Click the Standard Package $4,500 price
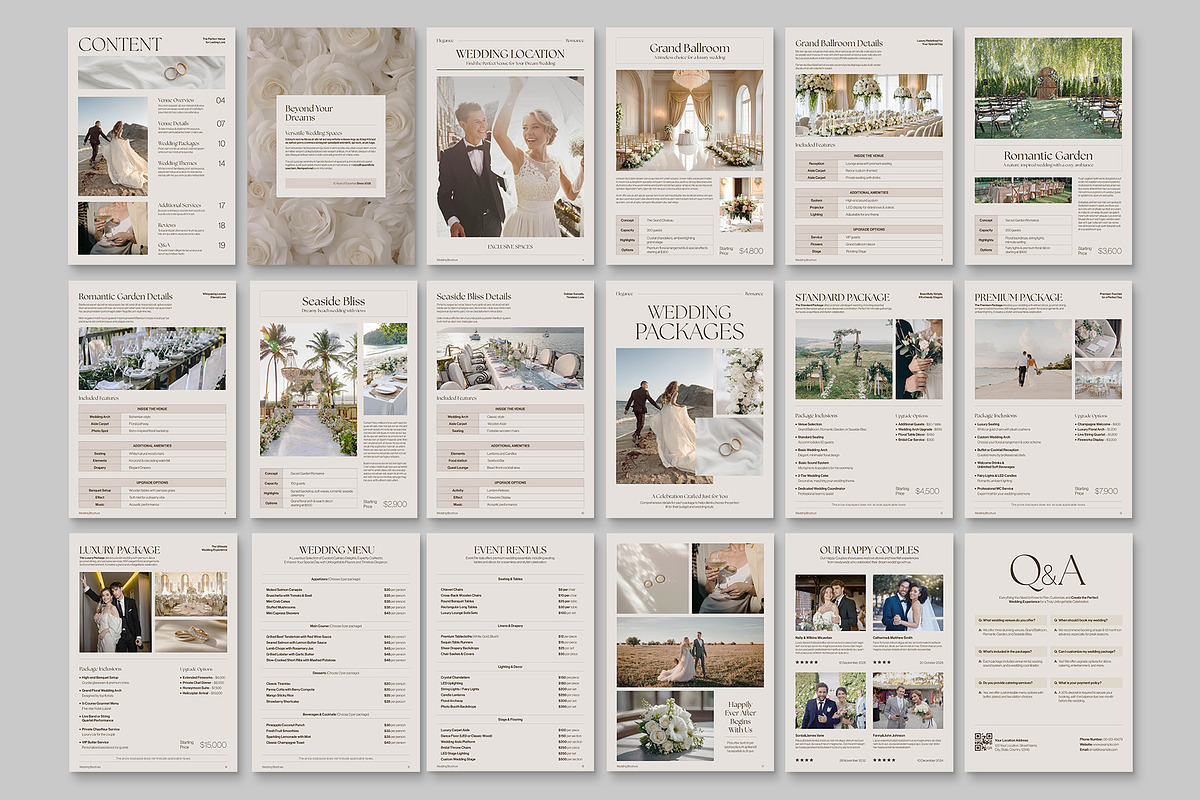This screenshot has width=1200, height=800. (x=927, y=491)
